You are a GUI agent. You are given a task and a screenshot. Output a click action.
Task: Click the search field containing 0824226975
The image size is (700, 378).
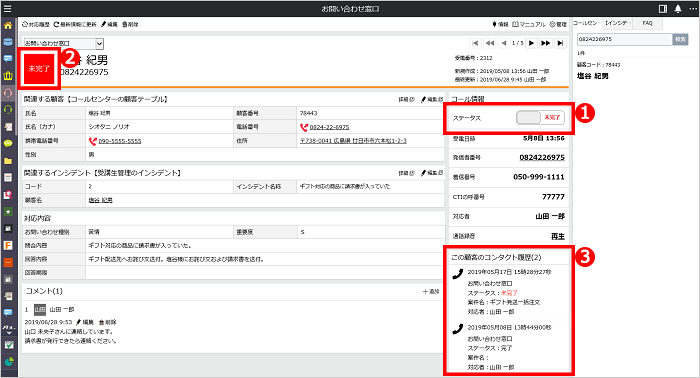pyautogui.click(x=625, y=39)
